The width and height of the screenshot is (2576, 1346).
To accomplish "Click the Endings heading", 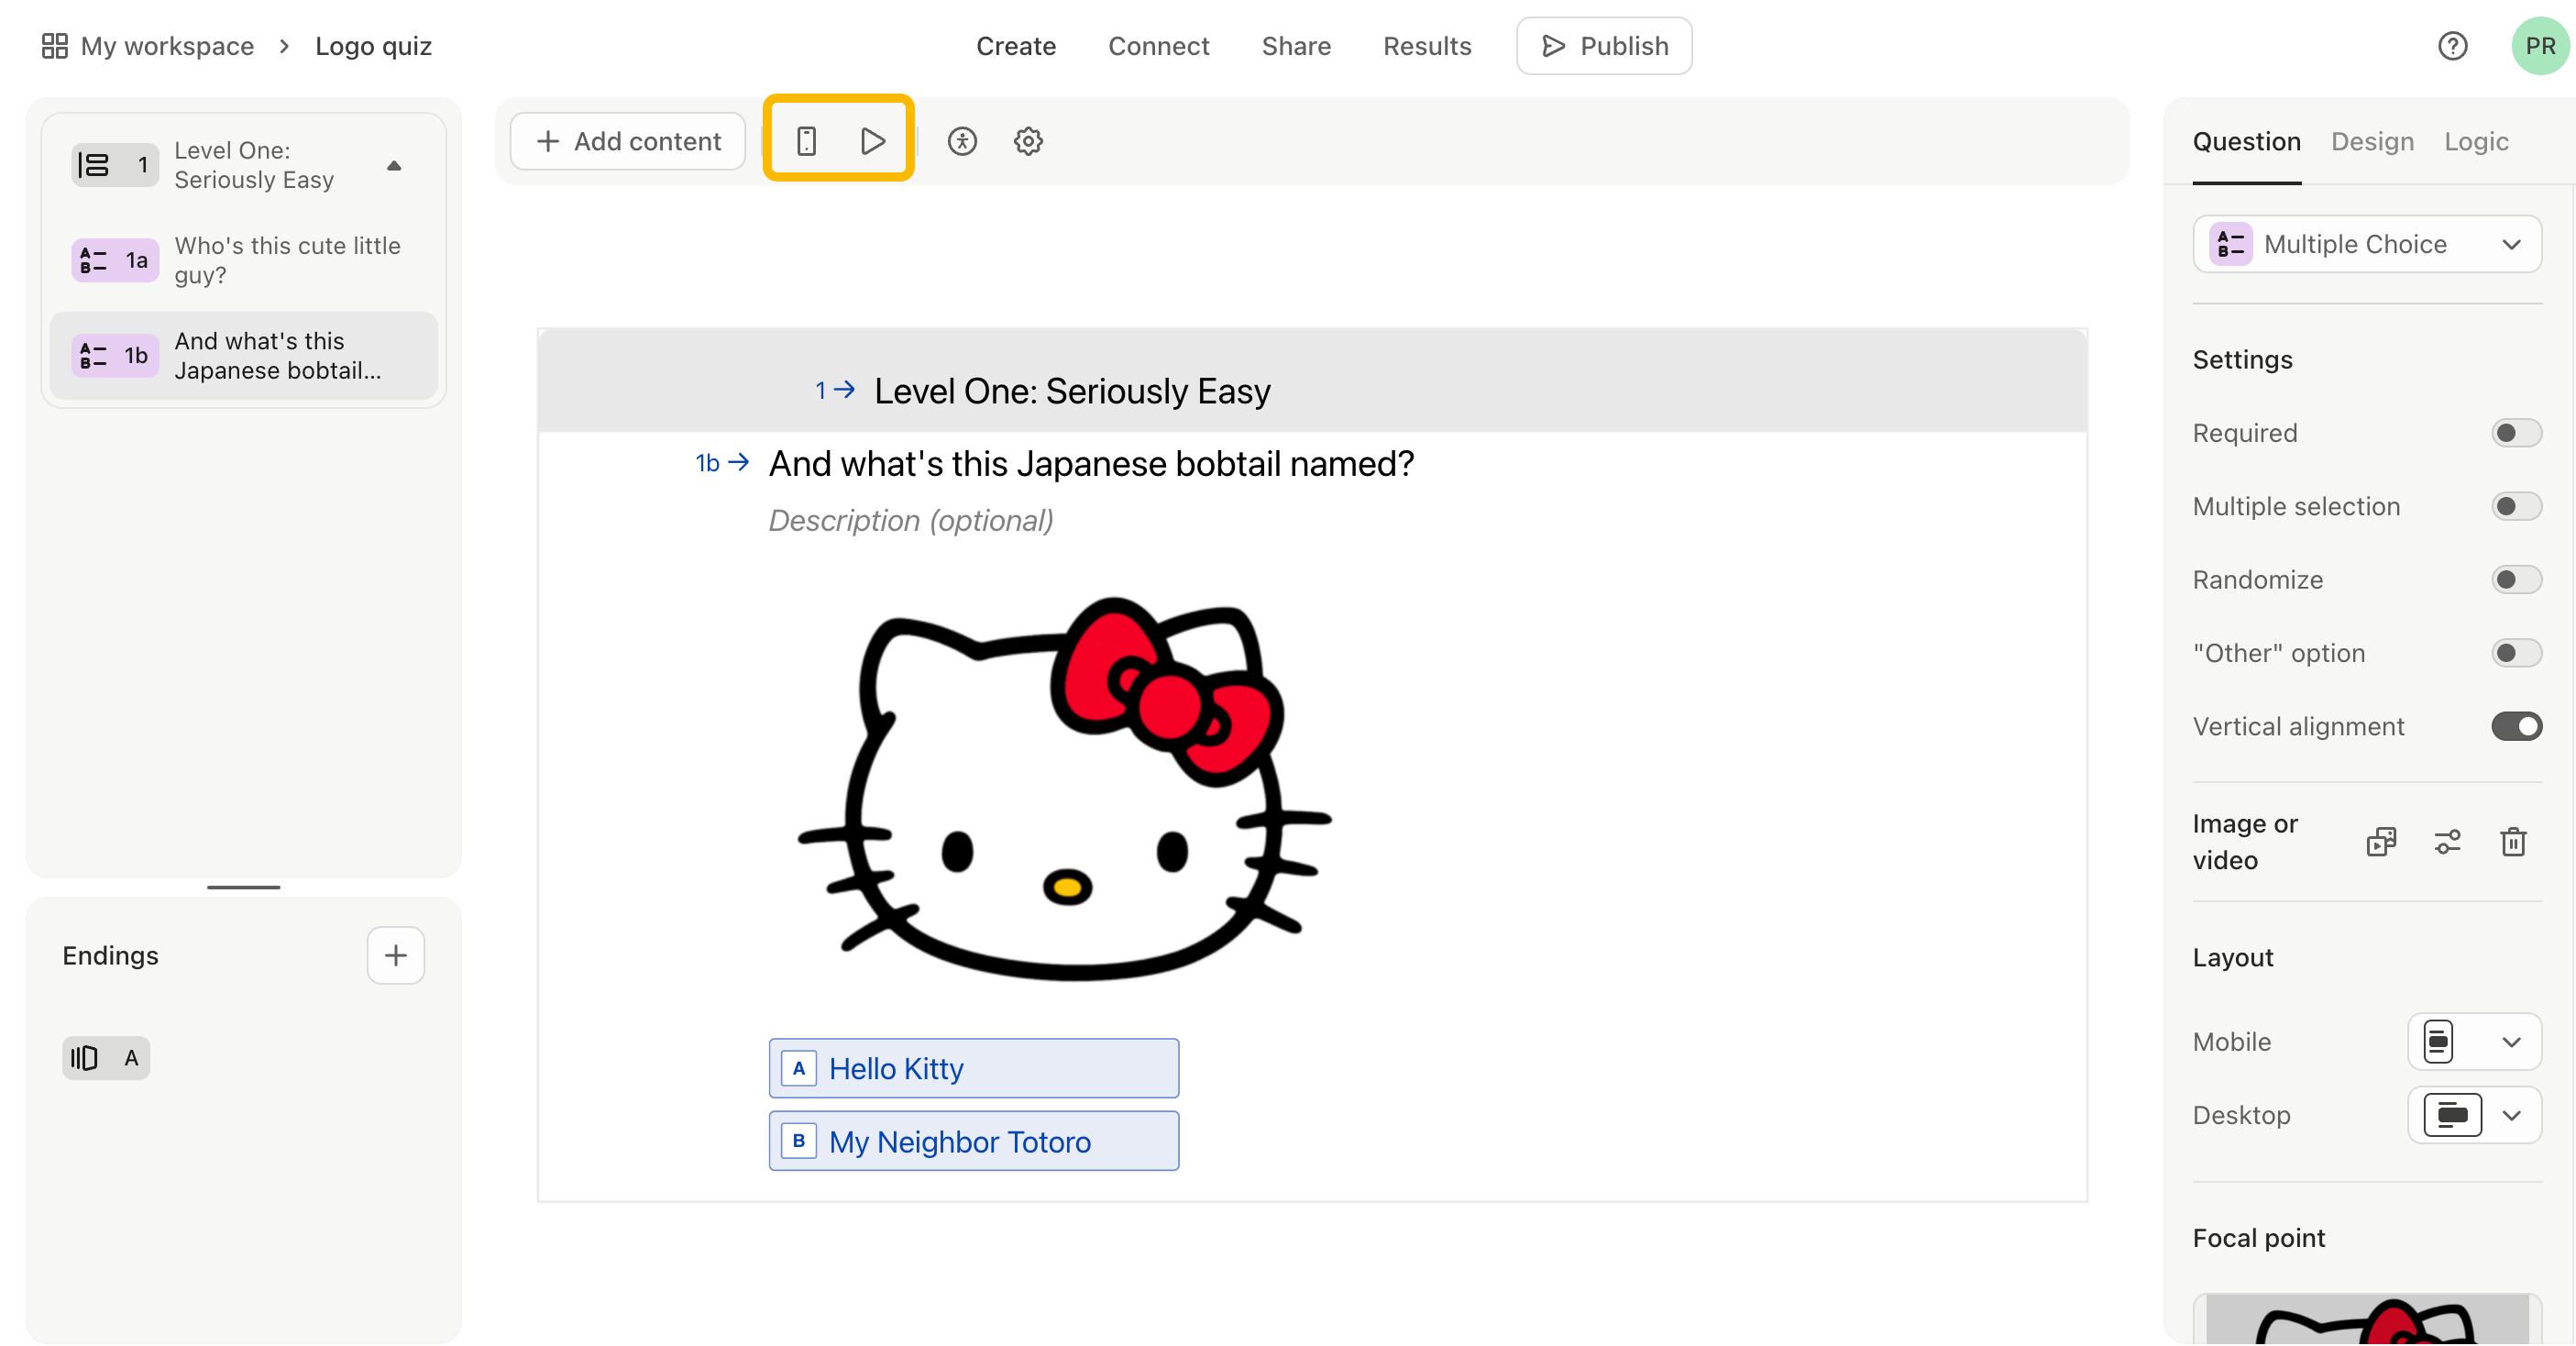I will click(x=110, y=955).
